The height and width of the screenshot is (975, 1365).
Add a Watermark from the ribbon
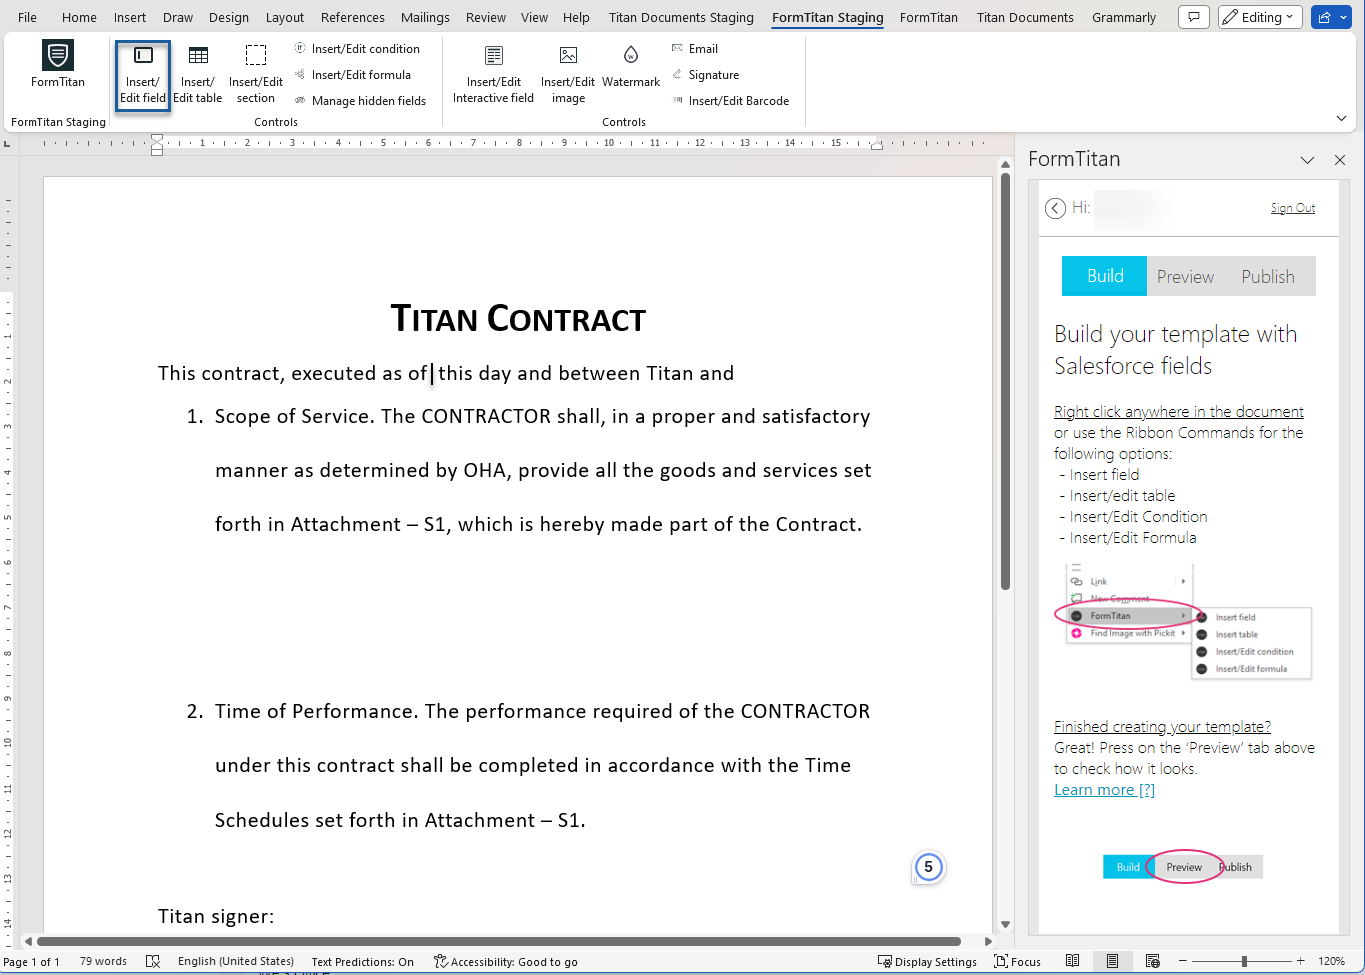[631, 68]
